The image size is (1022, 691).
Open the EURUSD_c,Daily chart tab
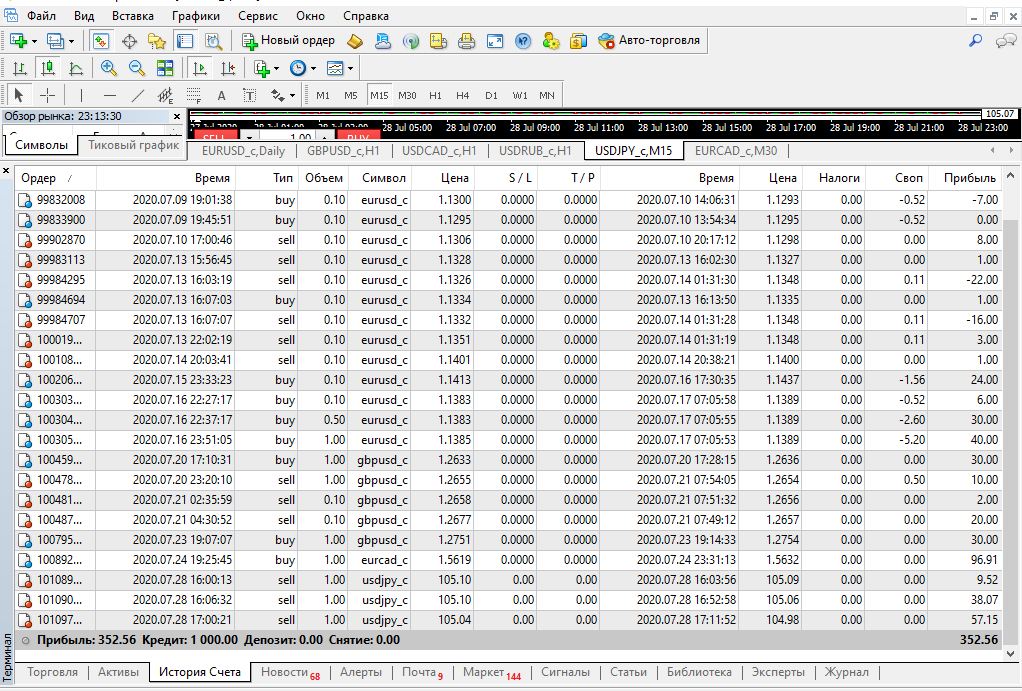(243, 151)
